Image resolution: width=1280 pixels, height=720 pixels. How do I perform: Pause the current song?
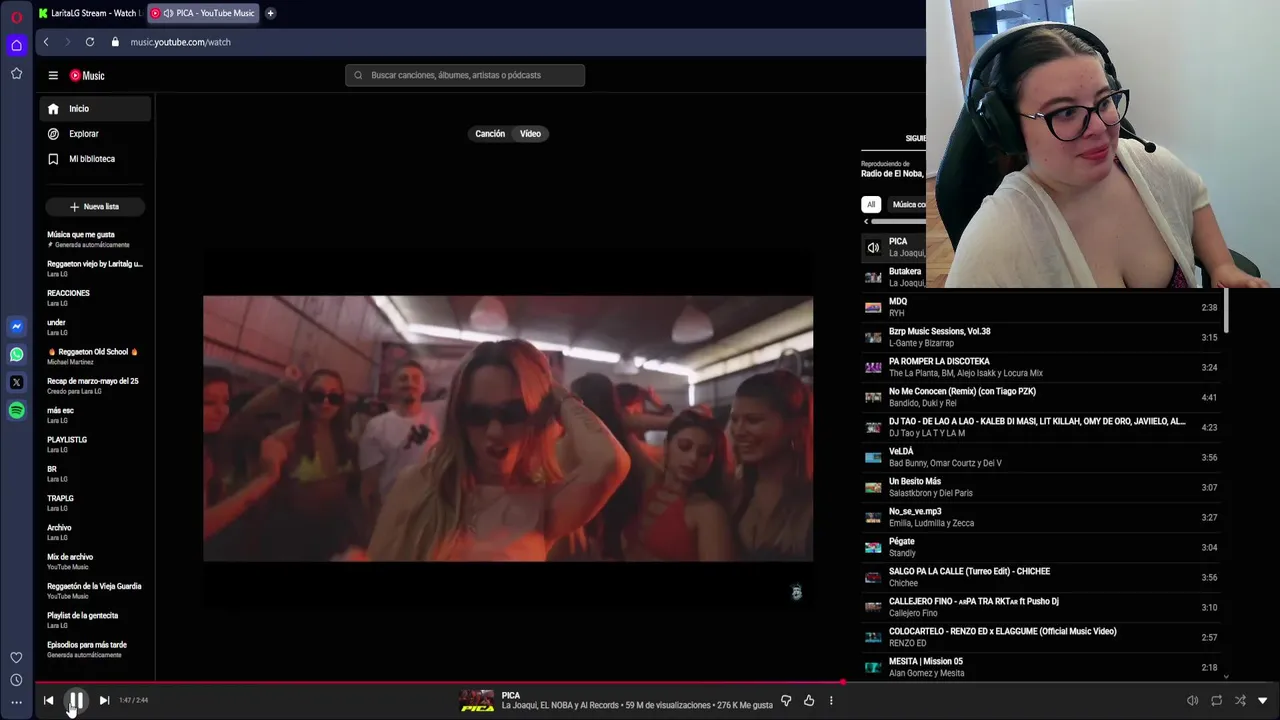click(76, 700)
